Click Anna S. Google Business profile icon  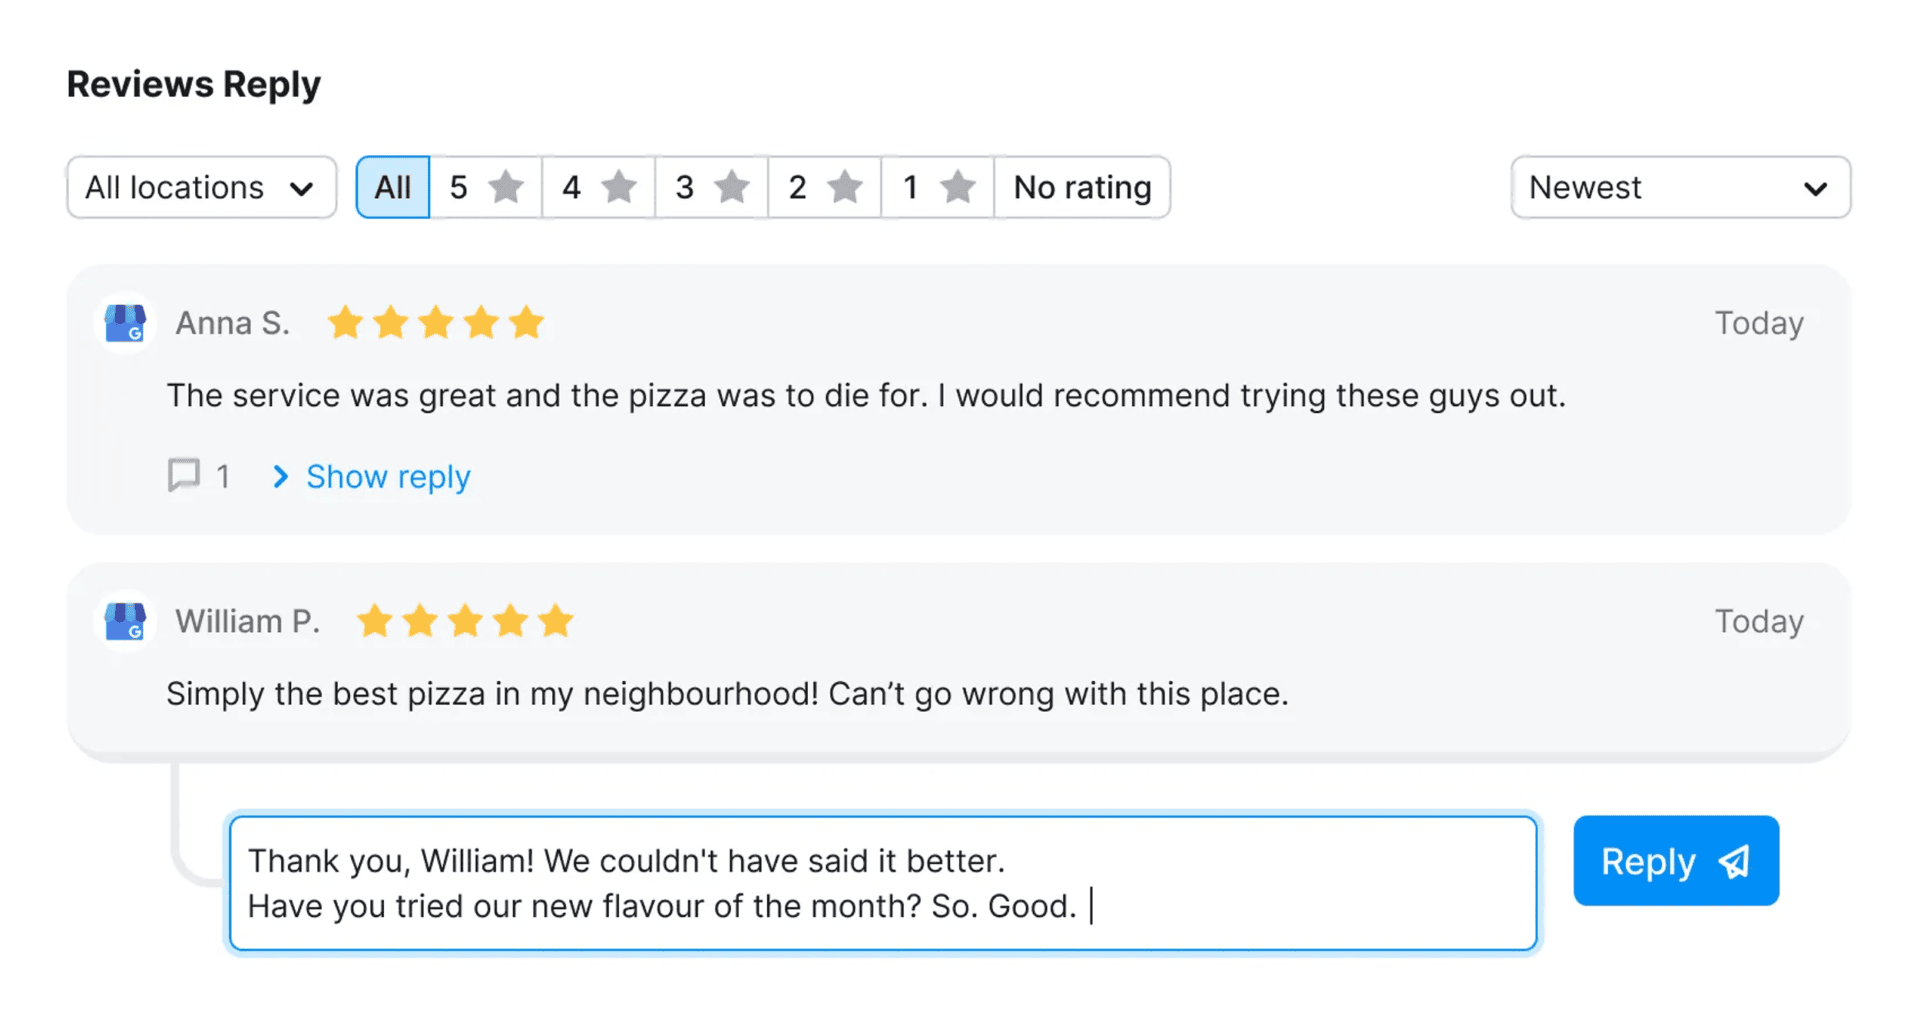pos(125,323)
